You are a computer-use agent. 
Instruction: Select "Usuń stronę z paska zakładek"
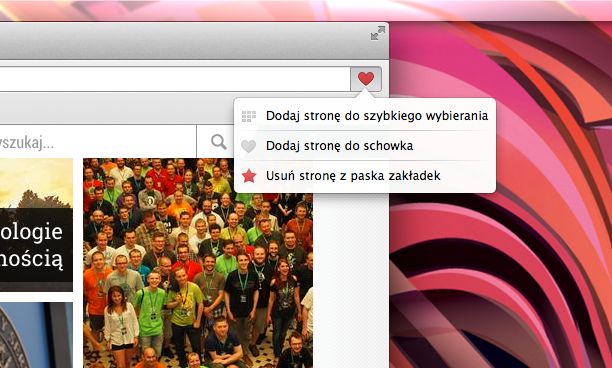coord(365,176)
